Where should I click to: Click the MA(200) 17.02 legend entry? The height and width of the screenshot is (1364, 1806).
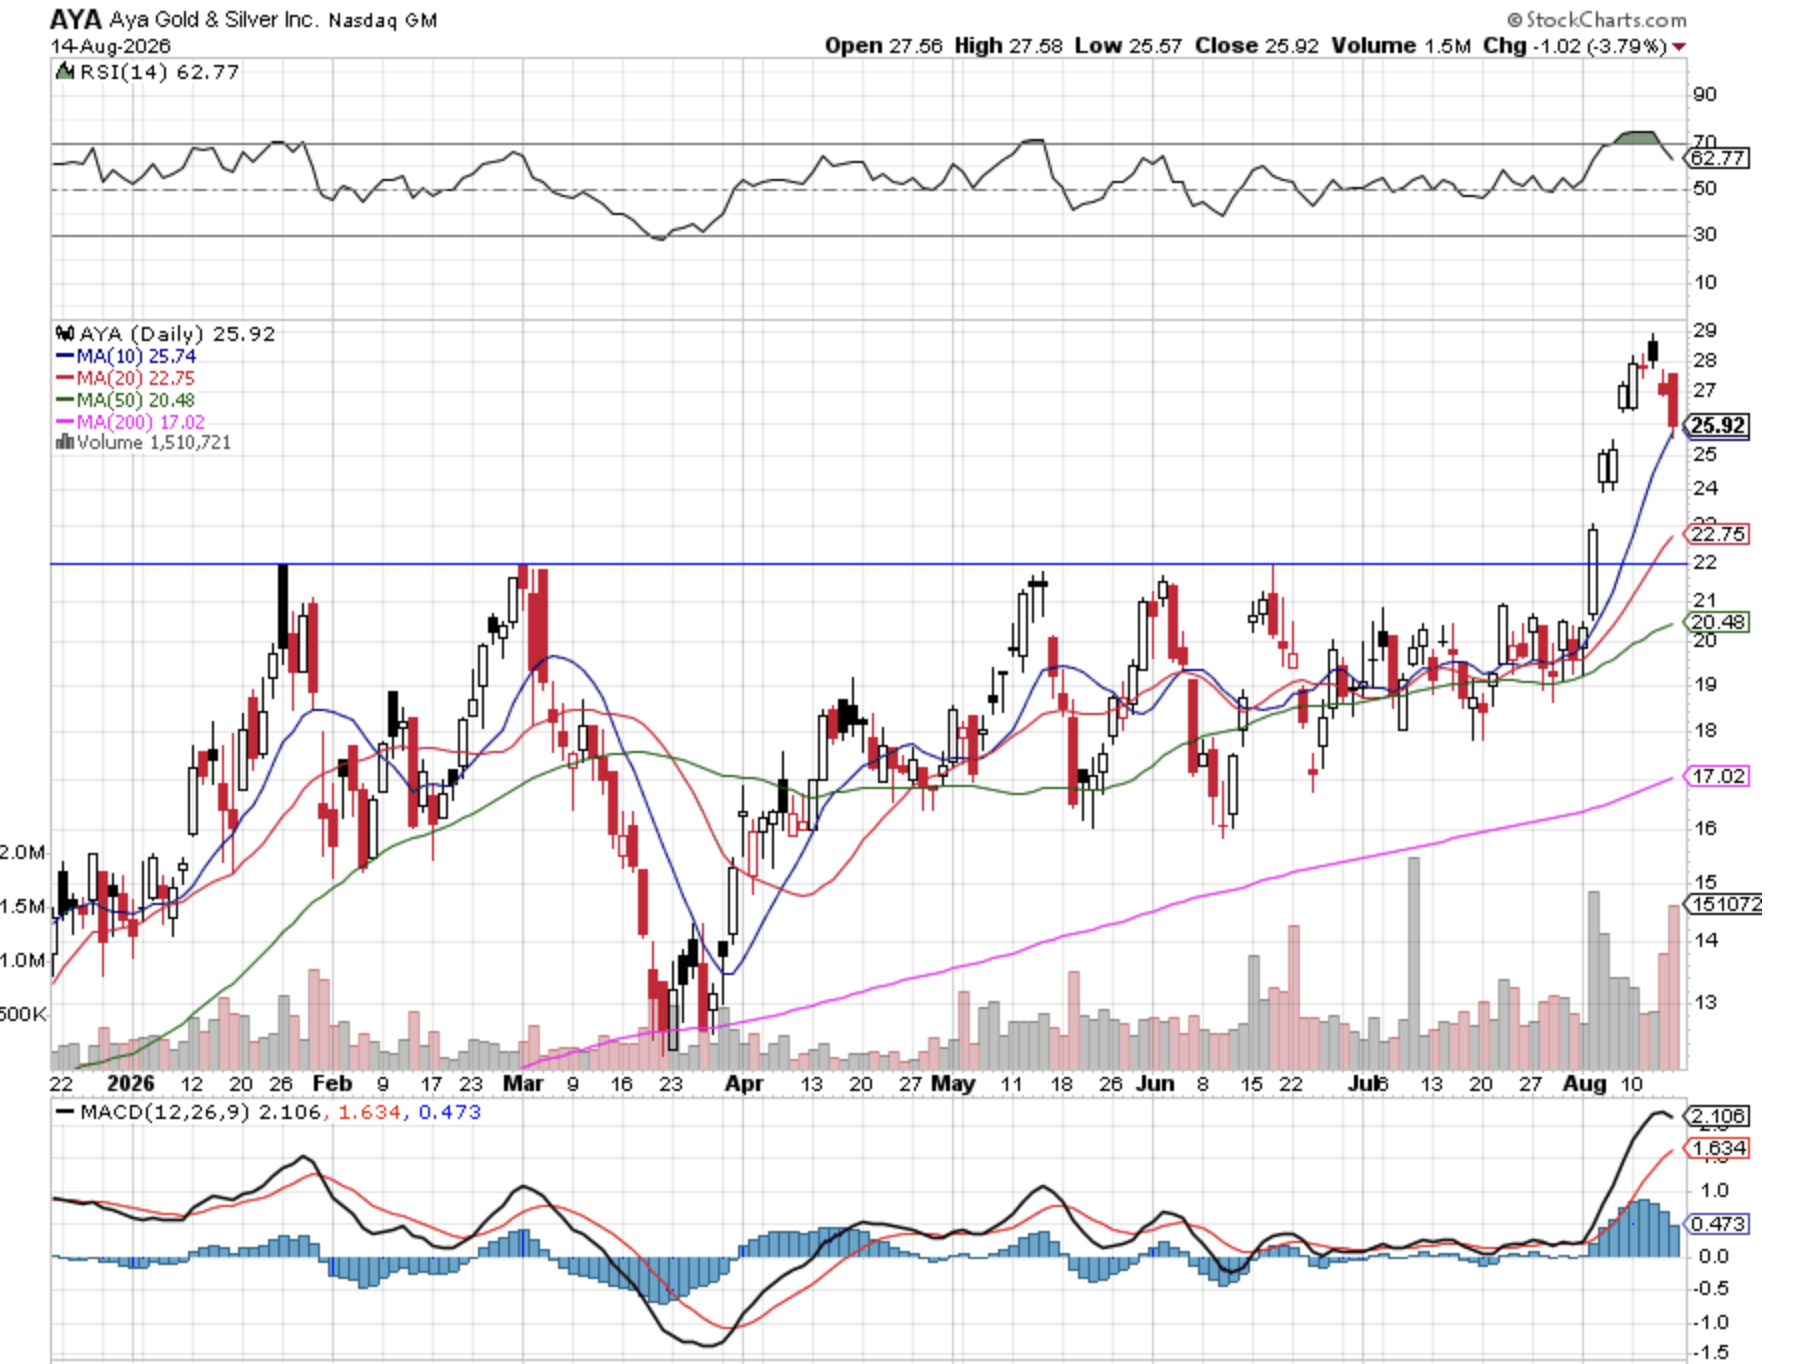click(141, 422)
